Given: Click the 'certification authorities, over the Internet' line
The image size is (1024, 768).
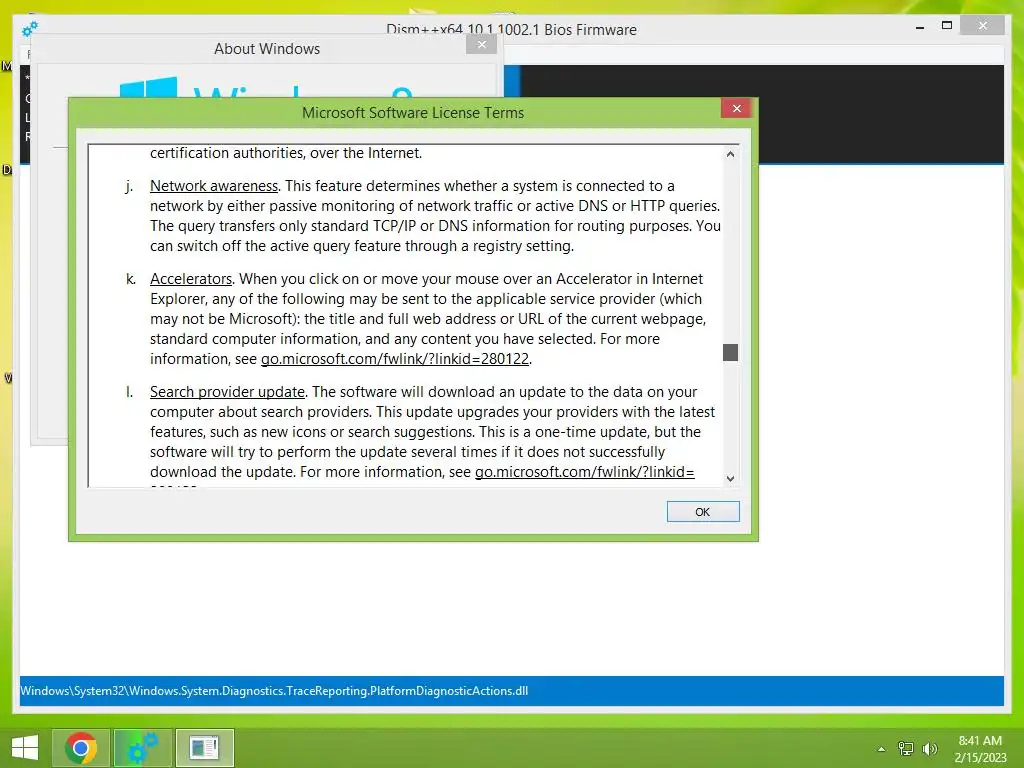Looking at the screenshot, I should tap(286, 153).
